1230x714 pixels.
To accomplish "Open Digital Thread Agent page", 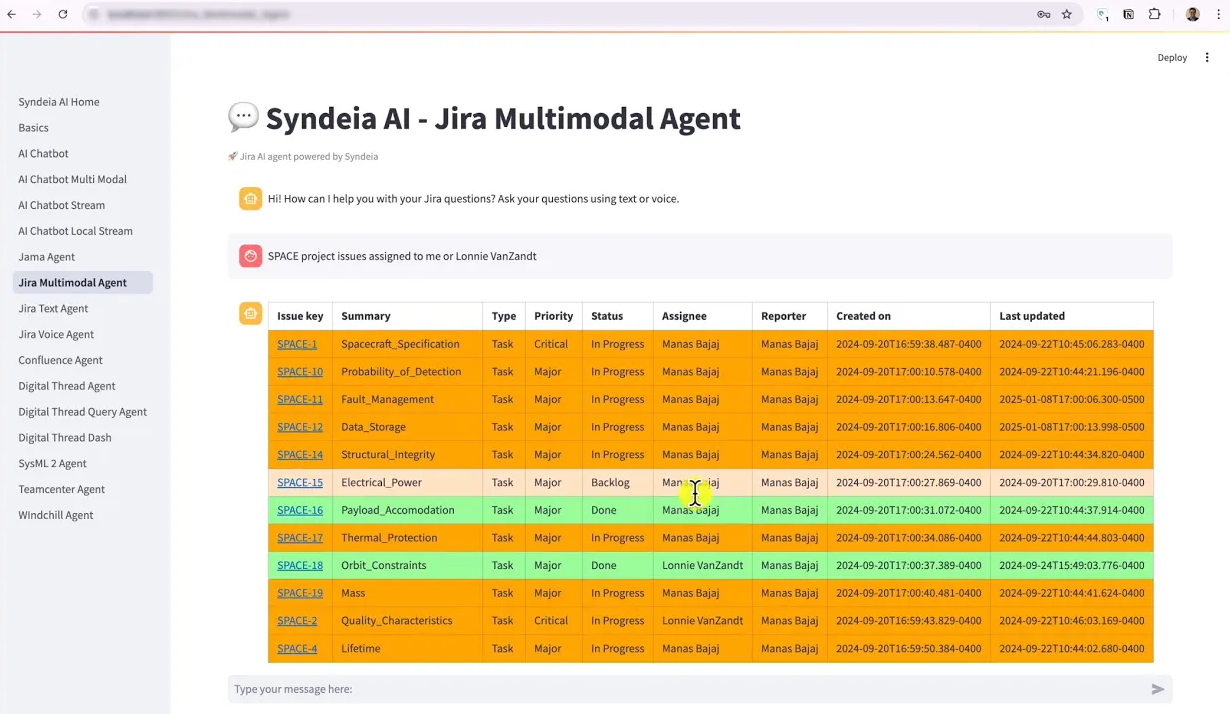I will coord(67,386).
